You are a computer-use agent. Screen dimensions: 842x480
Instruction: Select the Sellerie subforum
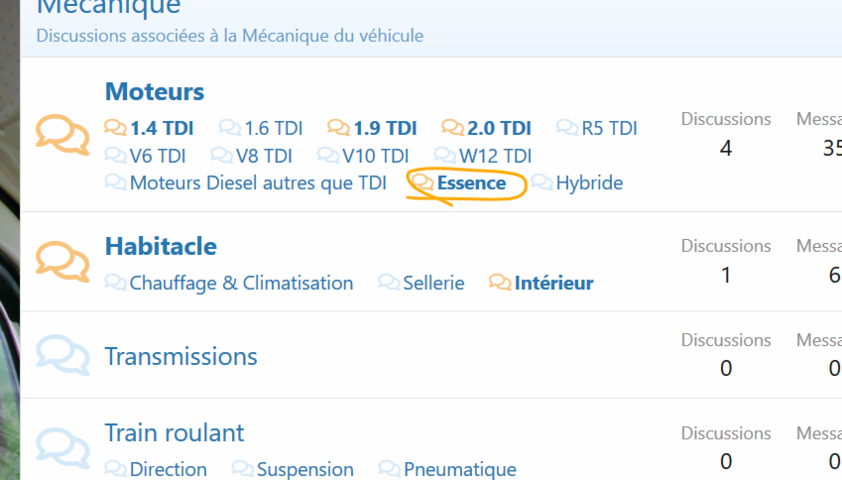[x=433, y=283]
